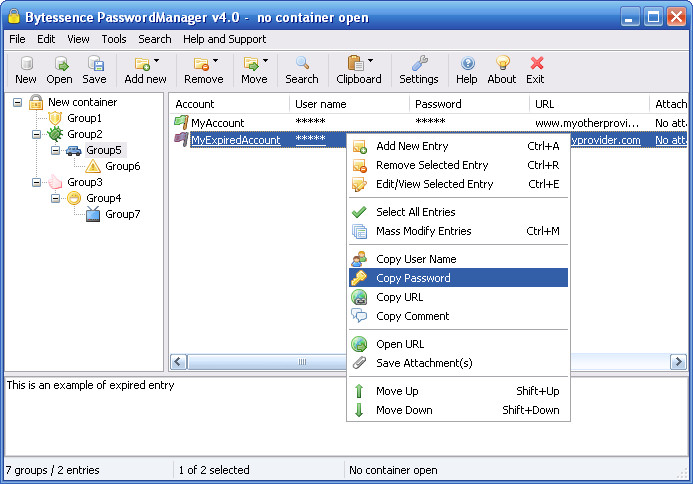Click the green bug icon of Group2

[55, 134]
